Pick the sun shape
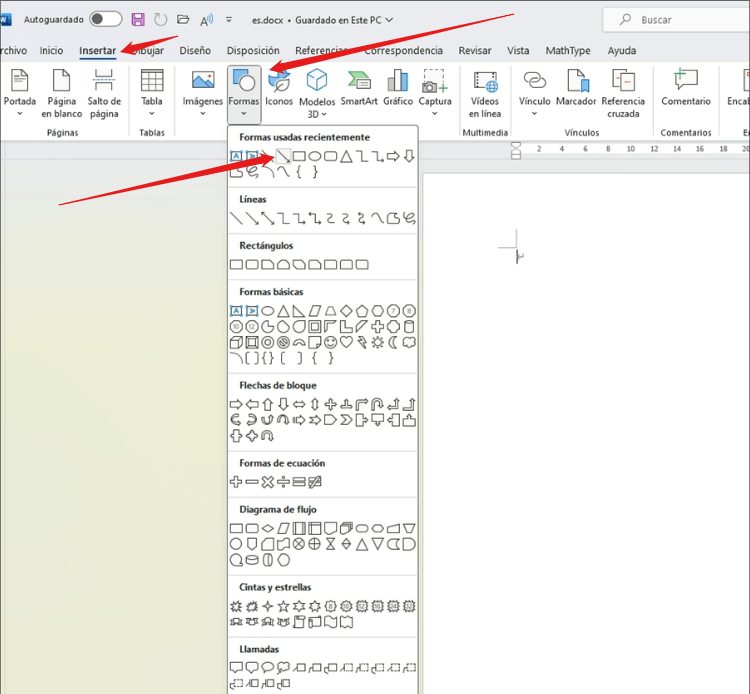The width and height of the screenshot is (750, 694). click(378, 342)
